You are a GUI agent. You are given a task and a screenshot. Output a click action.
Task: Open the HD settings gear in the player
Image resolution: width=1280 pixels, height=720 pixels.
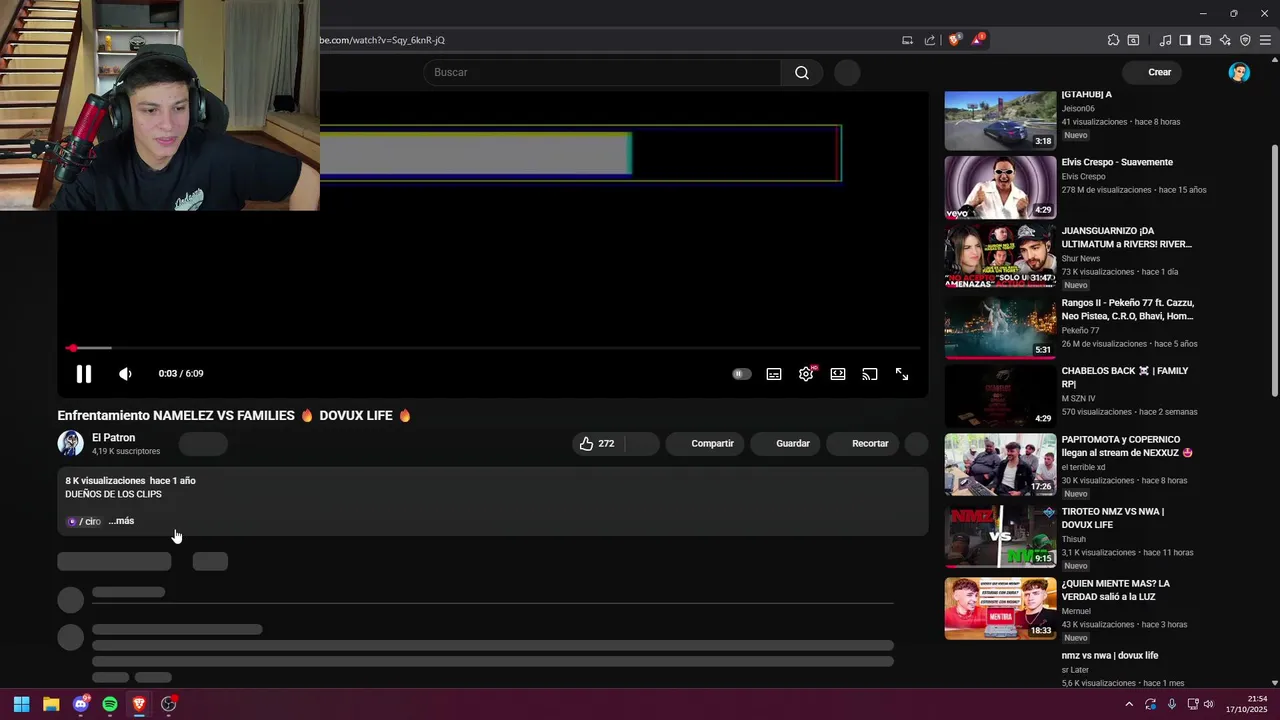point(806,374)
